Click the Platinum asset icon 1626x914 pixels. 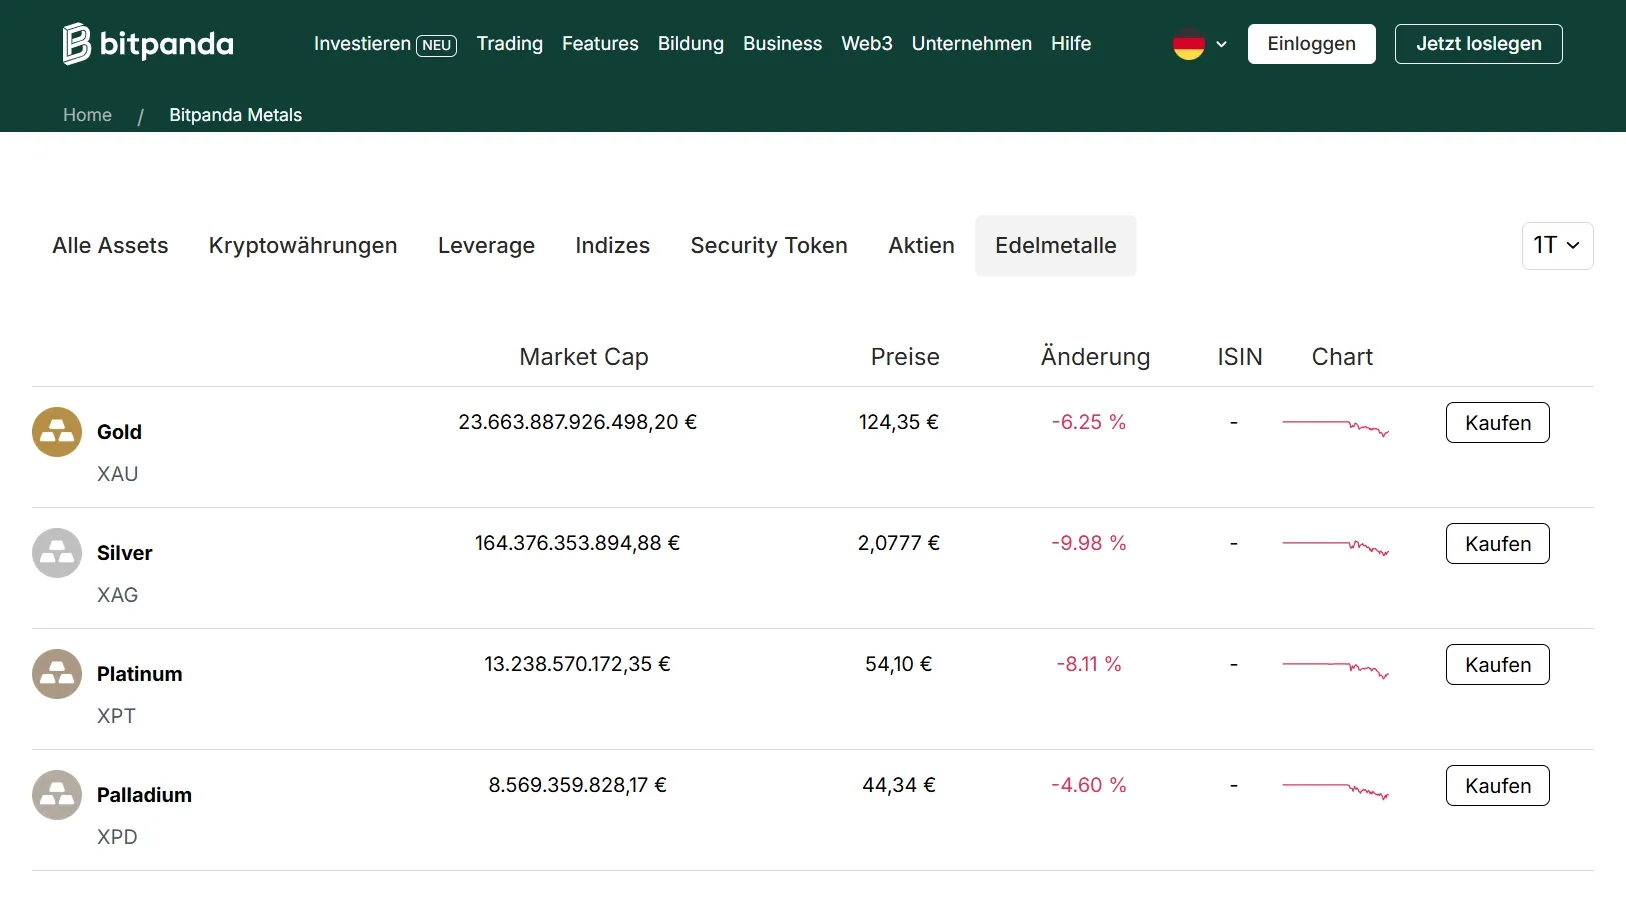[56, 673]
